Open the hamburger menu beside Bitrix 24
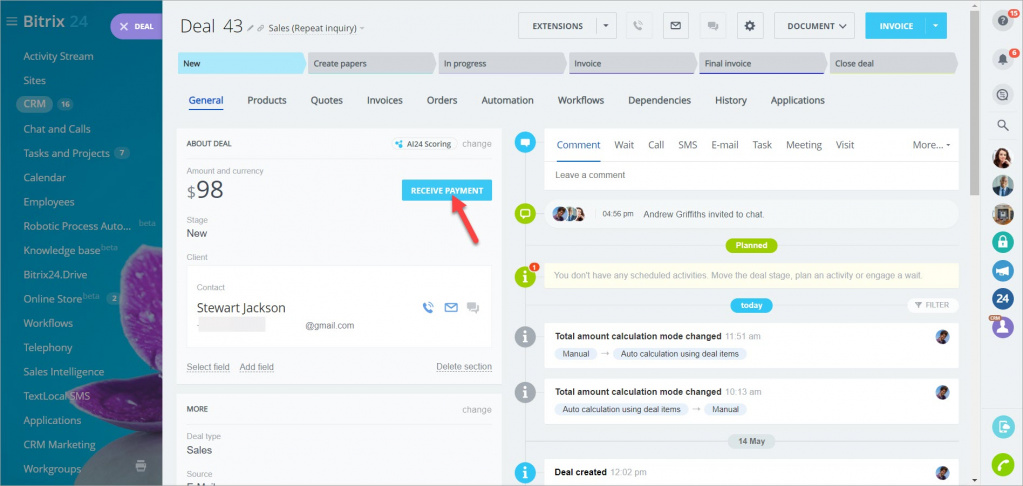 coord(11,22)
